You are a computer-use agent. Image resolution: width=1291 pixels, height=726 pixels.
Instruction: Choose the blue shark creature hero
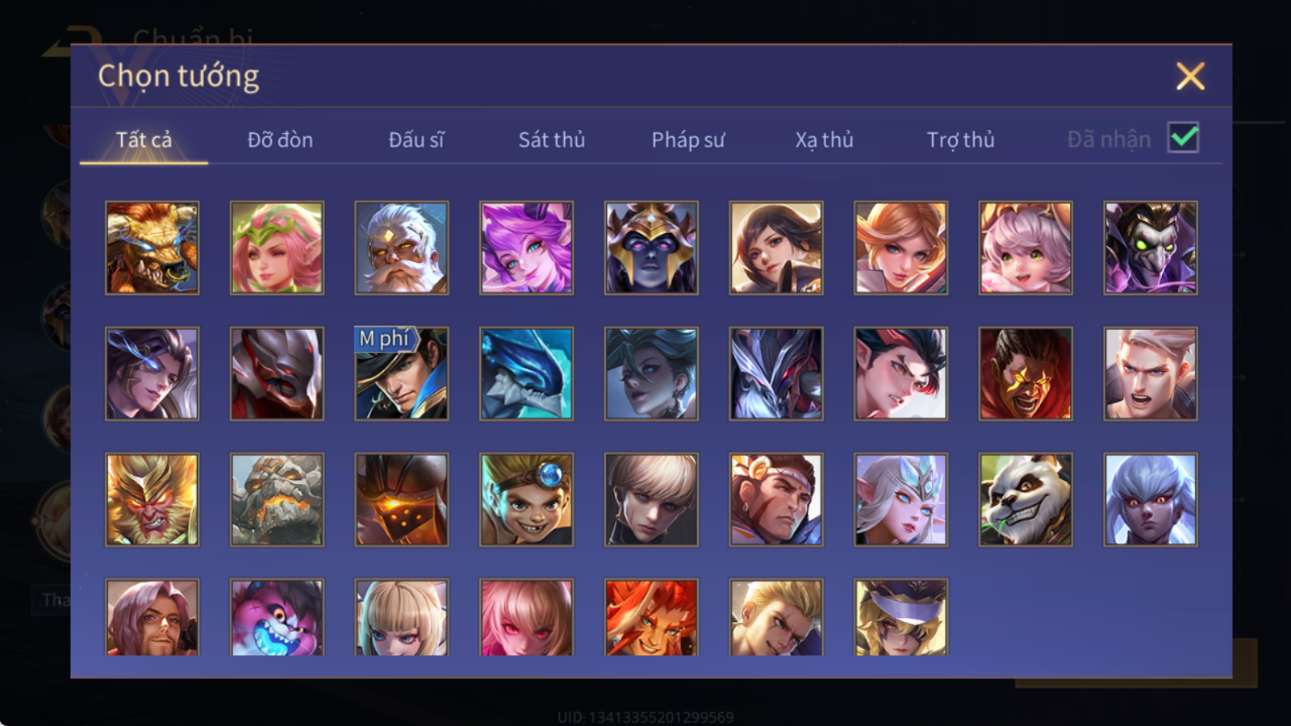tap(526, 373)
